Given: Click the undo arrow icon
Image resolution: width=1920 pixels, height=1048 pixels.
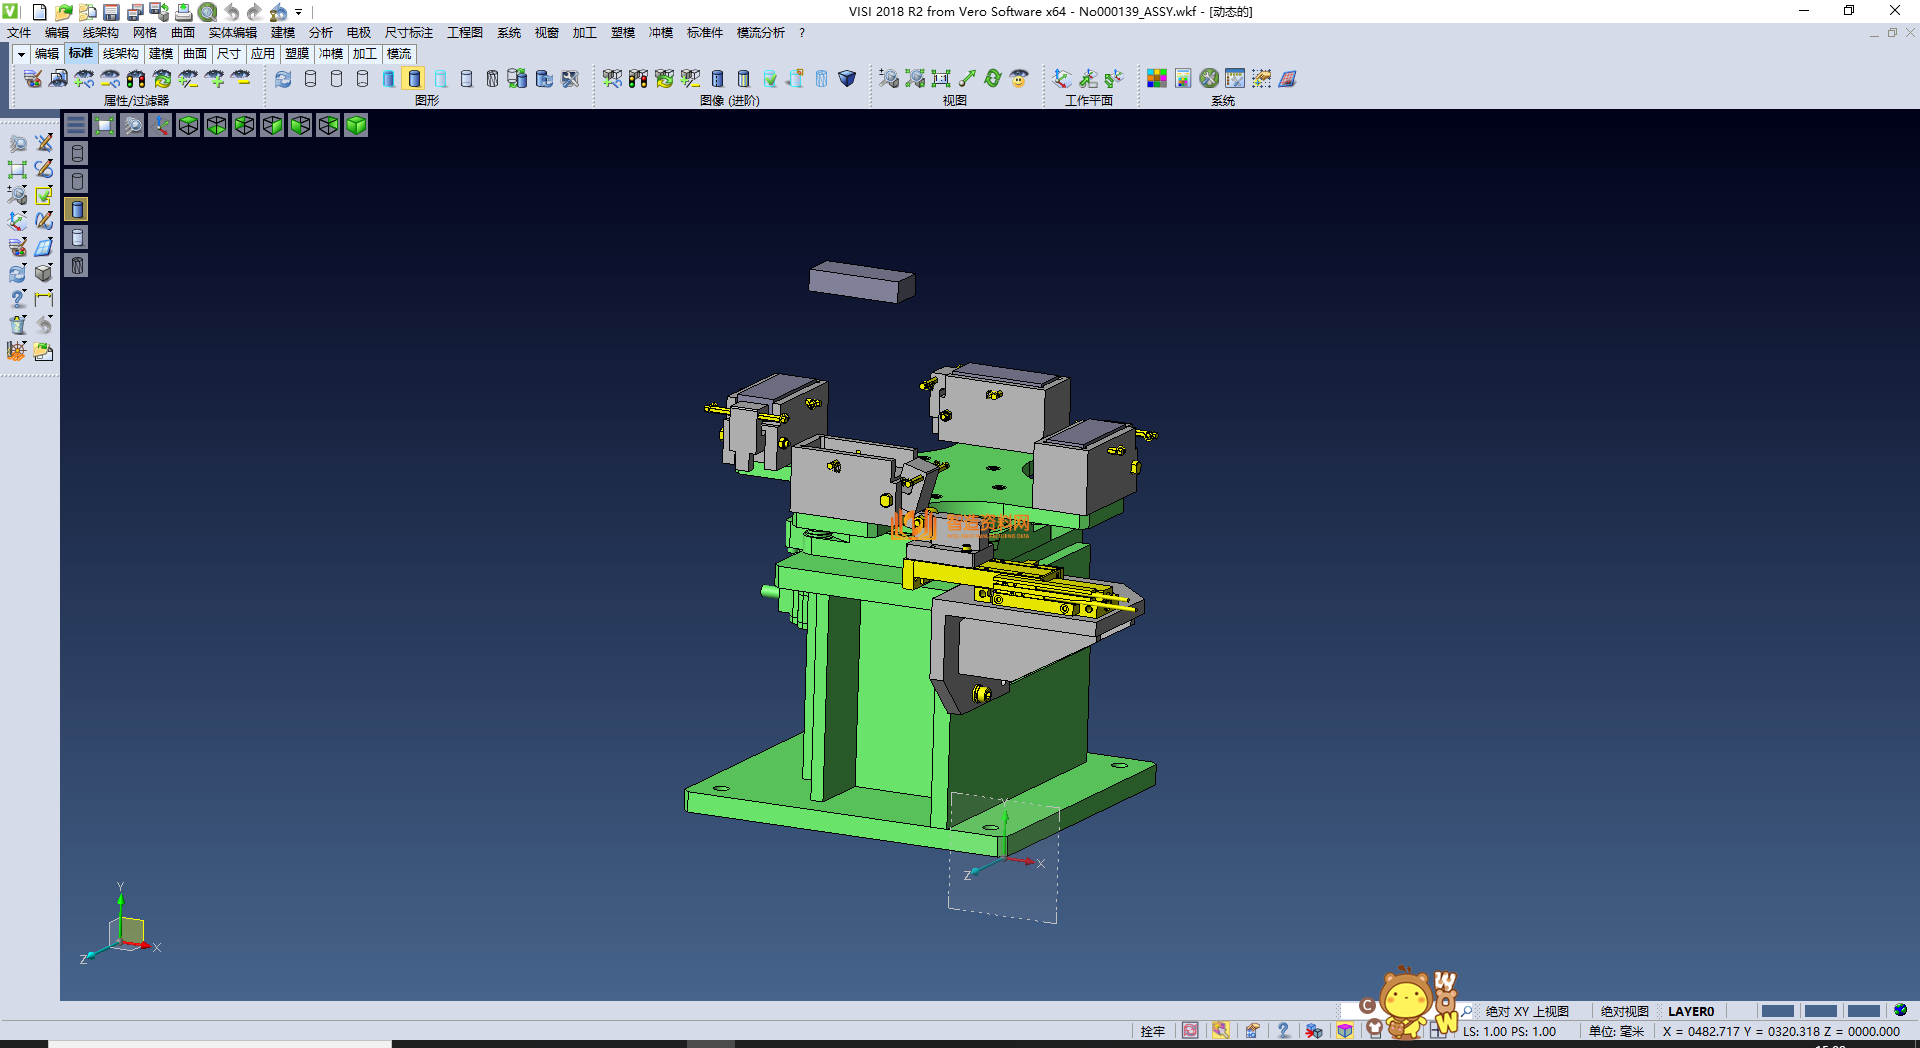Looking at the screenshot, I should (232, 12).
